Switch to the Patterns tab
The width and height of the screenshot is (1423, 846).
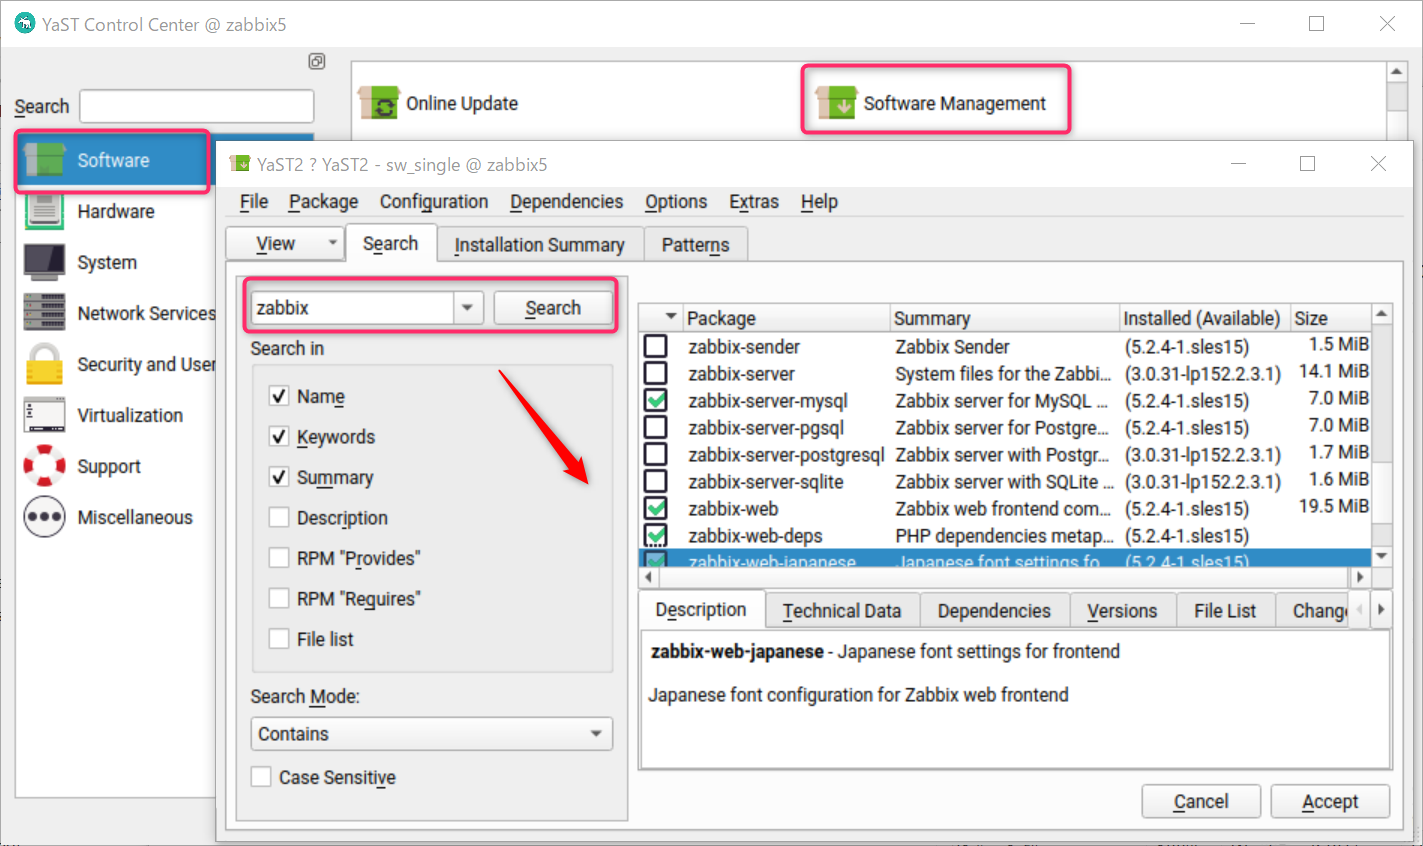point(695,245)
